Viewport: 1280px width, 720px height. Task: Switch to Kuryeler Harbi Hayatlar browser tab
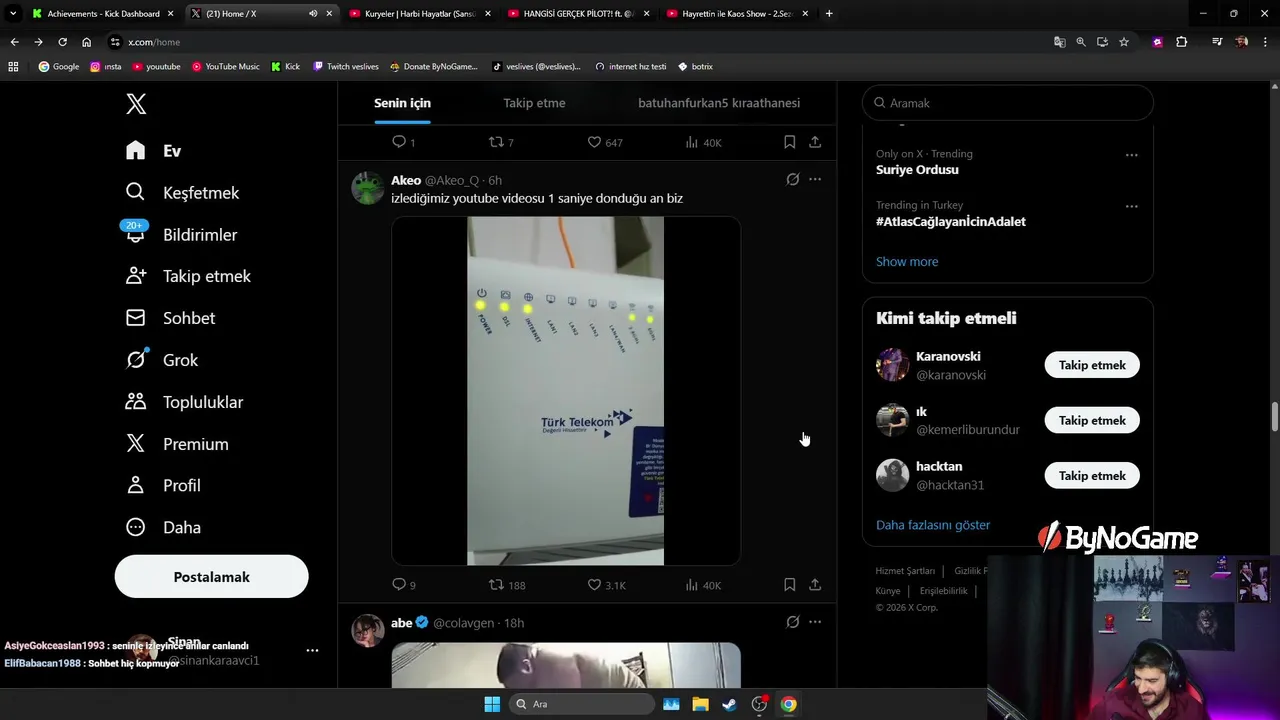click(x=420, y=14)
